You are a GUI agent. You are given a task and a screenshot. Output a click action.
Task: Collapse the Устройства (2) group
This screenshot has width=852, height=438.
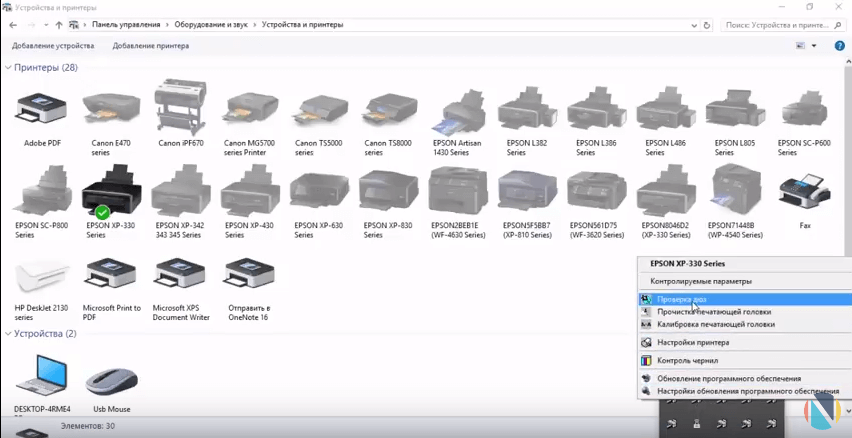pyautogui.click(x=8, y=334)
